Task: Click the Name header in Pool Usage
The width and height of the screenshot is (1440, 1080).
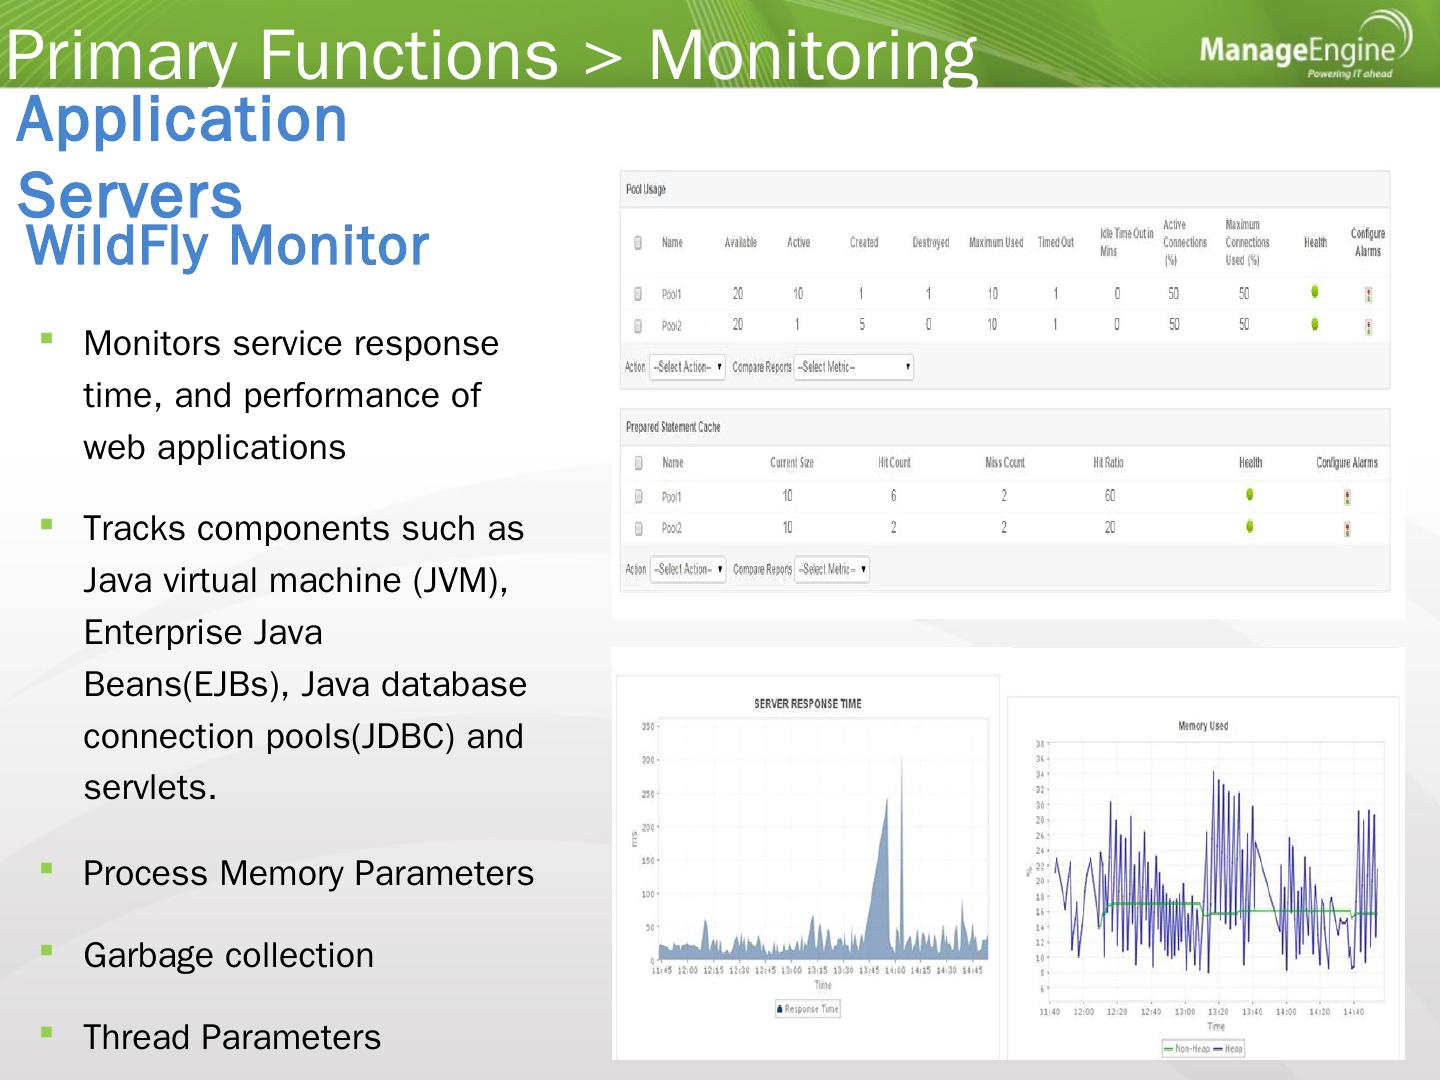Action: click(672, 242)
